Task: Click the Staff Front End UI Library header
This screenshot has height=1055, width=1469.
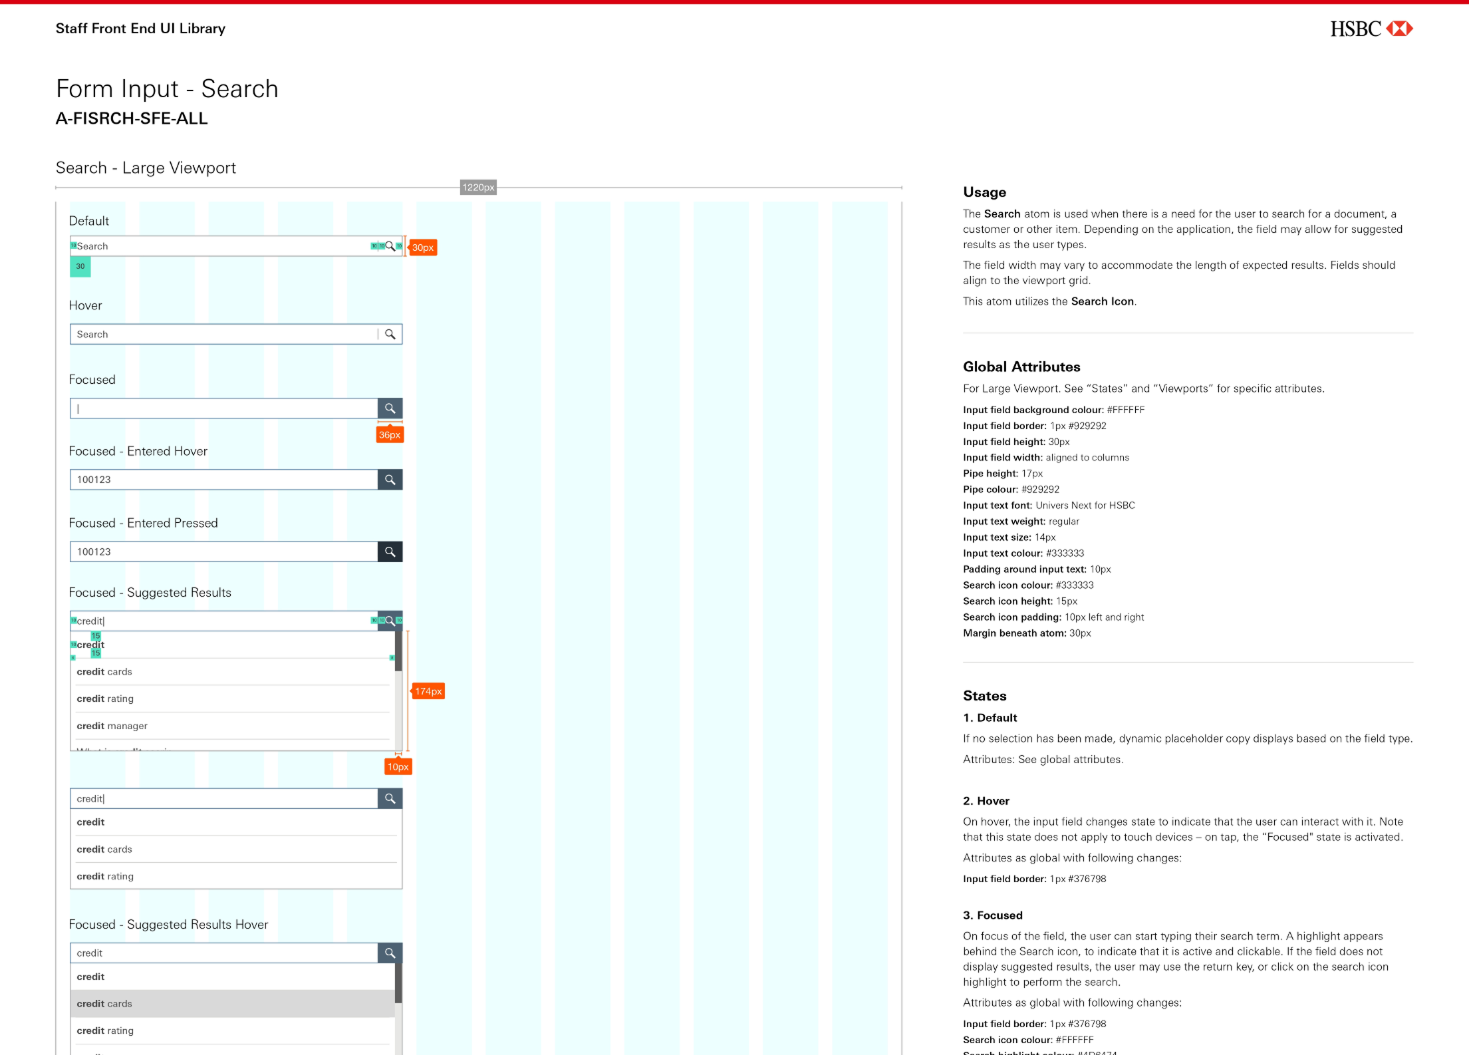Action: (x=140, y=28)
